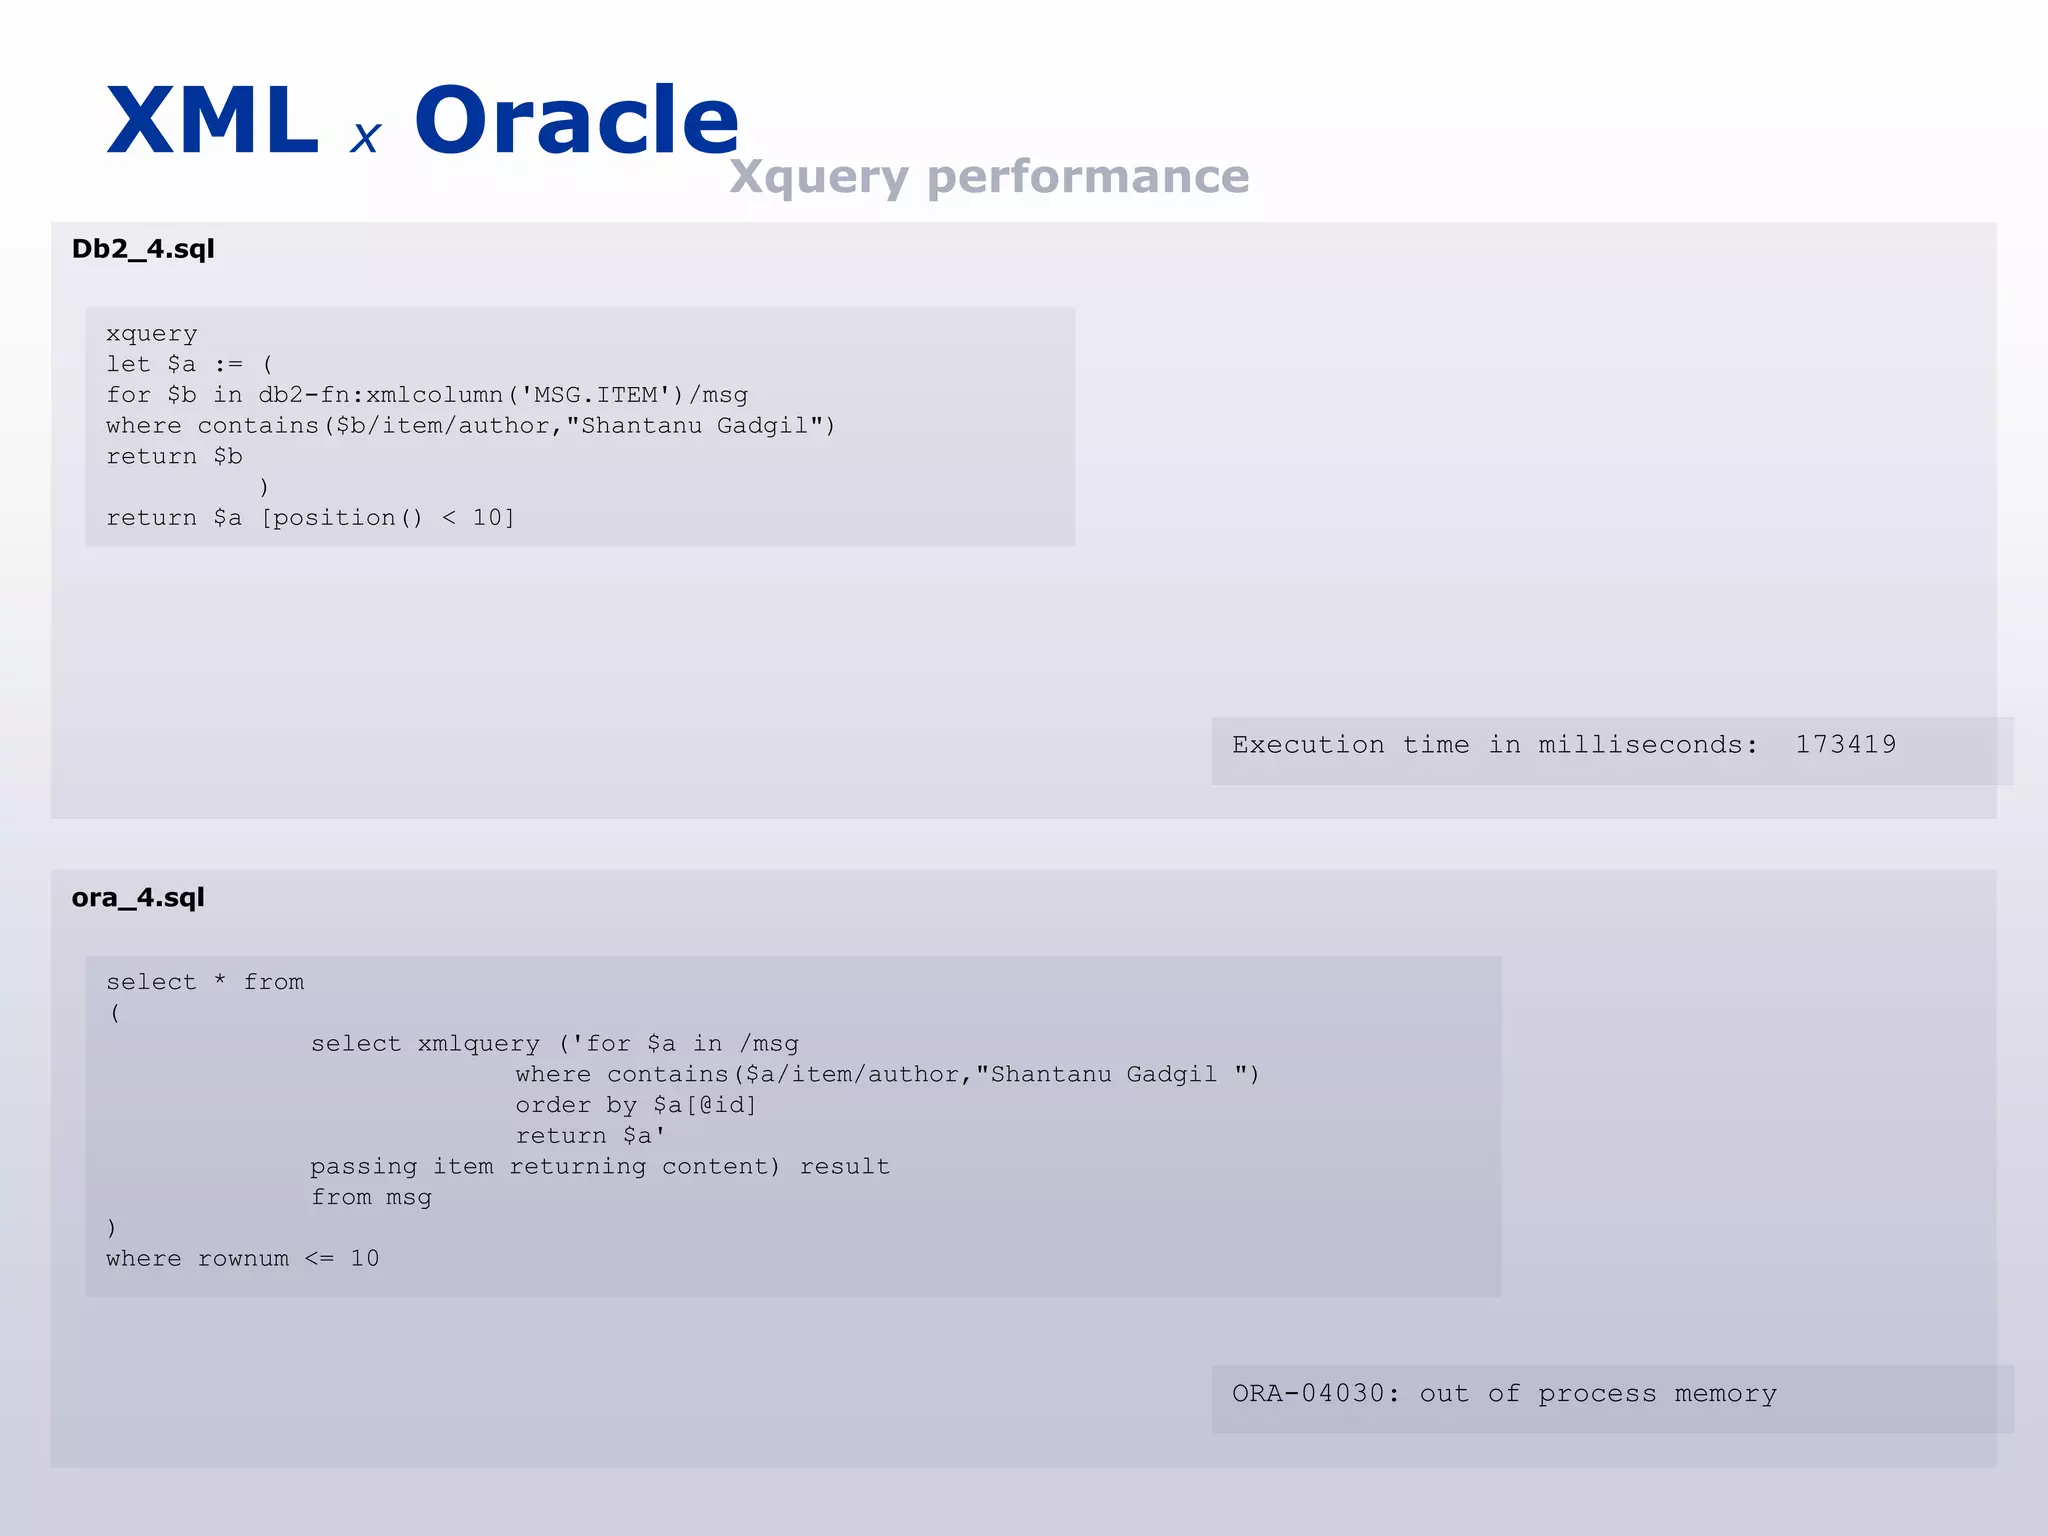Click the 'order by $a[@id]' line
This screenshot has width=2048, height=1536.
tap(636, 1105)
